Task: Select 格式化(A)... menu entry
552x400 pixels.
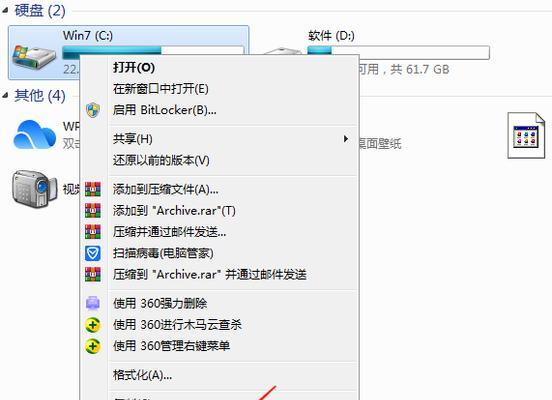Action: coord(142,375)
